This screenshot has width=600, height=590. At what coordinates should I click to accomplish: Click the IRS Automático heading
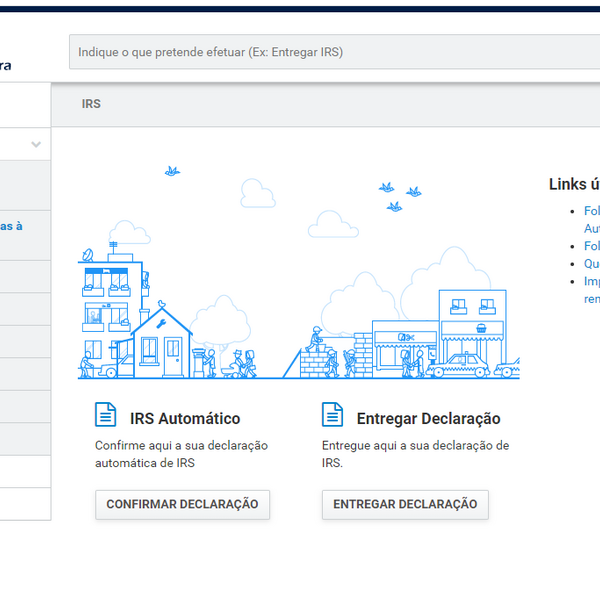pyautogui.click(x=185, y=419)
